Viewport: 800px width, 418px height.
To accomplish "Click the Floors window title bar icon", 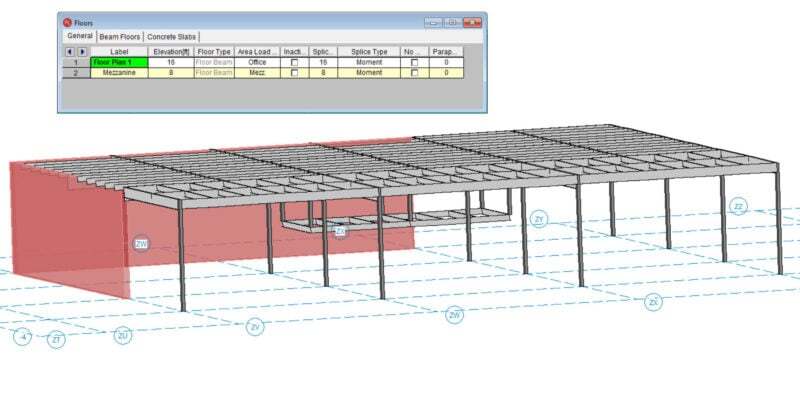I will pos(67,21).
